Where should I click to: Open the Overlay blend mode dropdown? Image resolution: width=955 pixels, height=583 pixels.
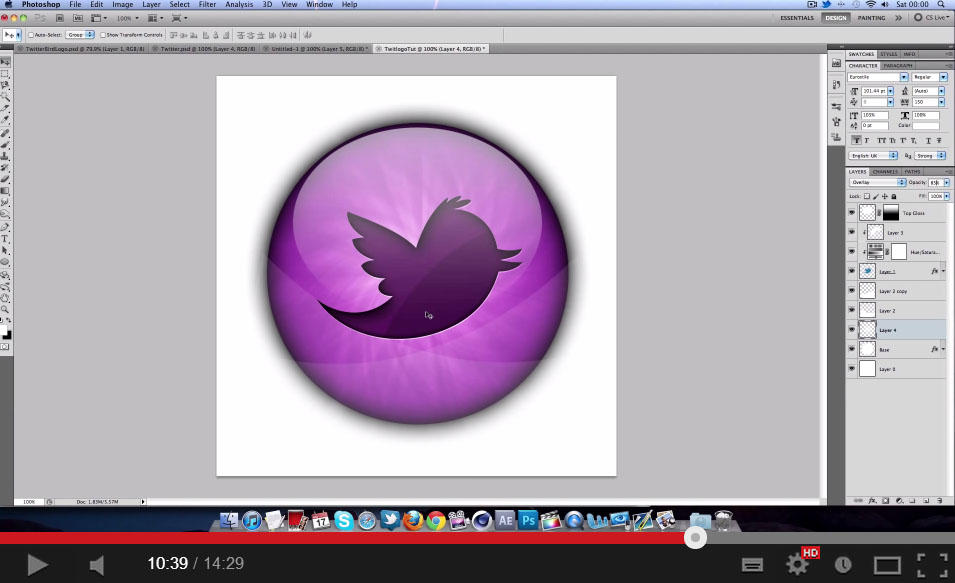[x=877, y=183]
